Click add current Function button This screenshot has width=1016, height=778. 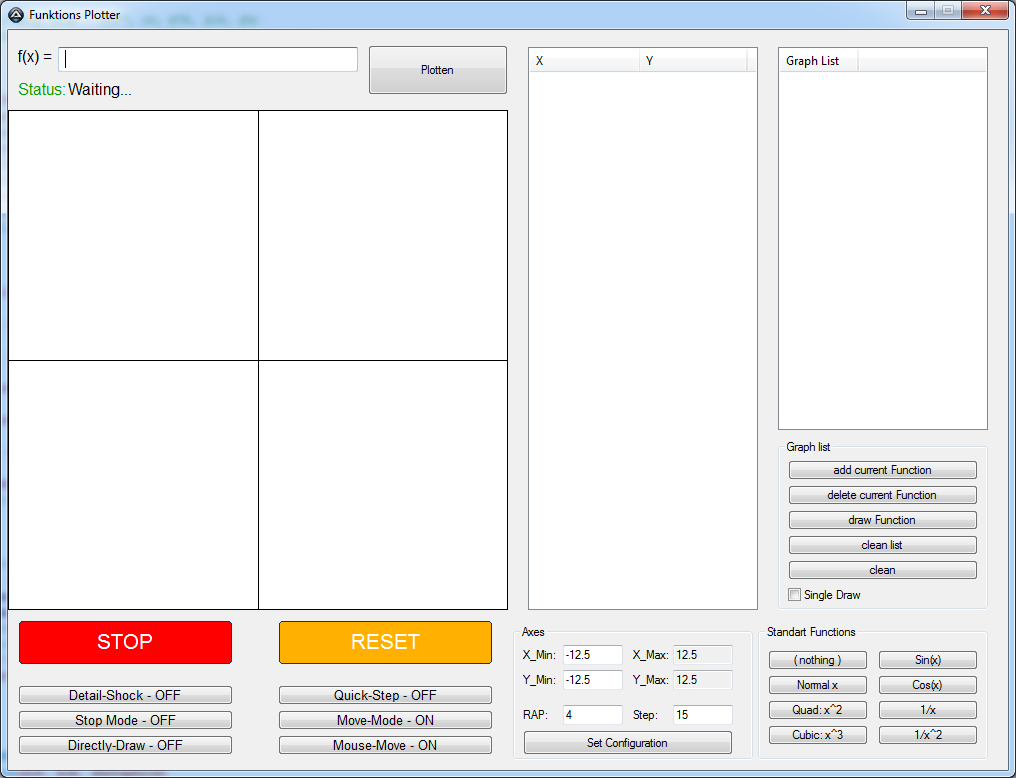882,470
